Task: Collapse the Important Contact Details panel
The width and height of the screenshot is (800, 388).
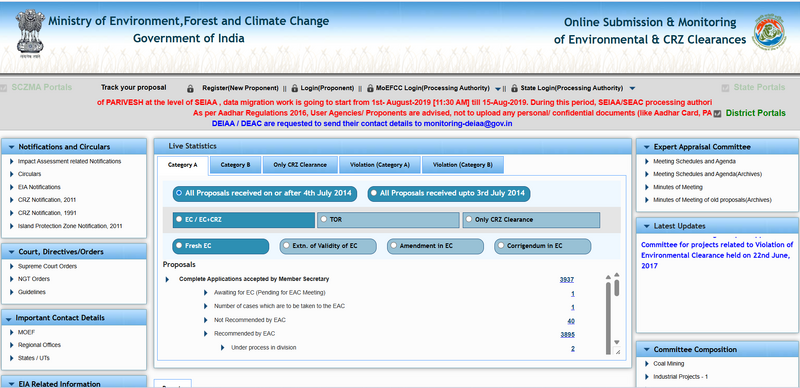Action: click(x=8, y=319)
